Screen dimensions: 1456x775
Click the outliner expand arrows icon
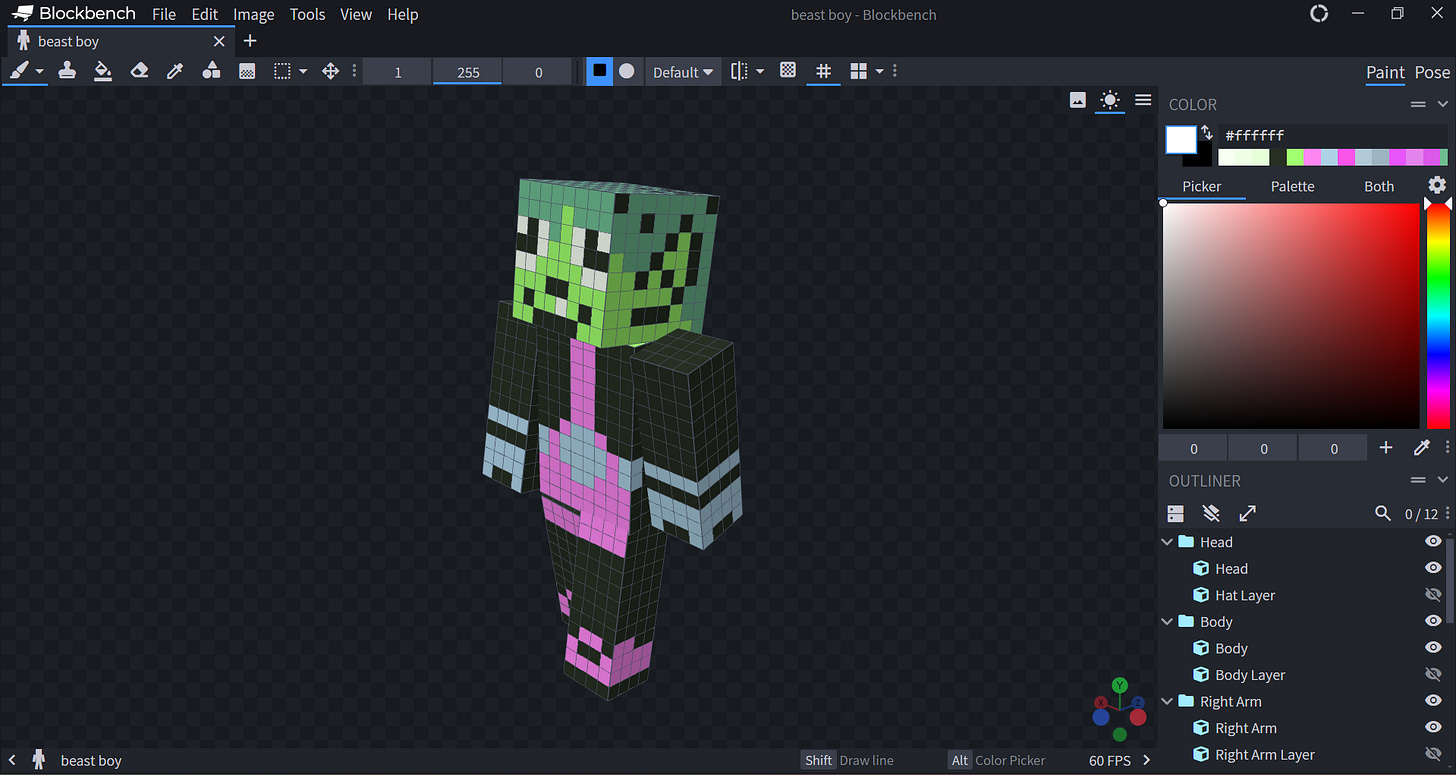pos(1247,513)
